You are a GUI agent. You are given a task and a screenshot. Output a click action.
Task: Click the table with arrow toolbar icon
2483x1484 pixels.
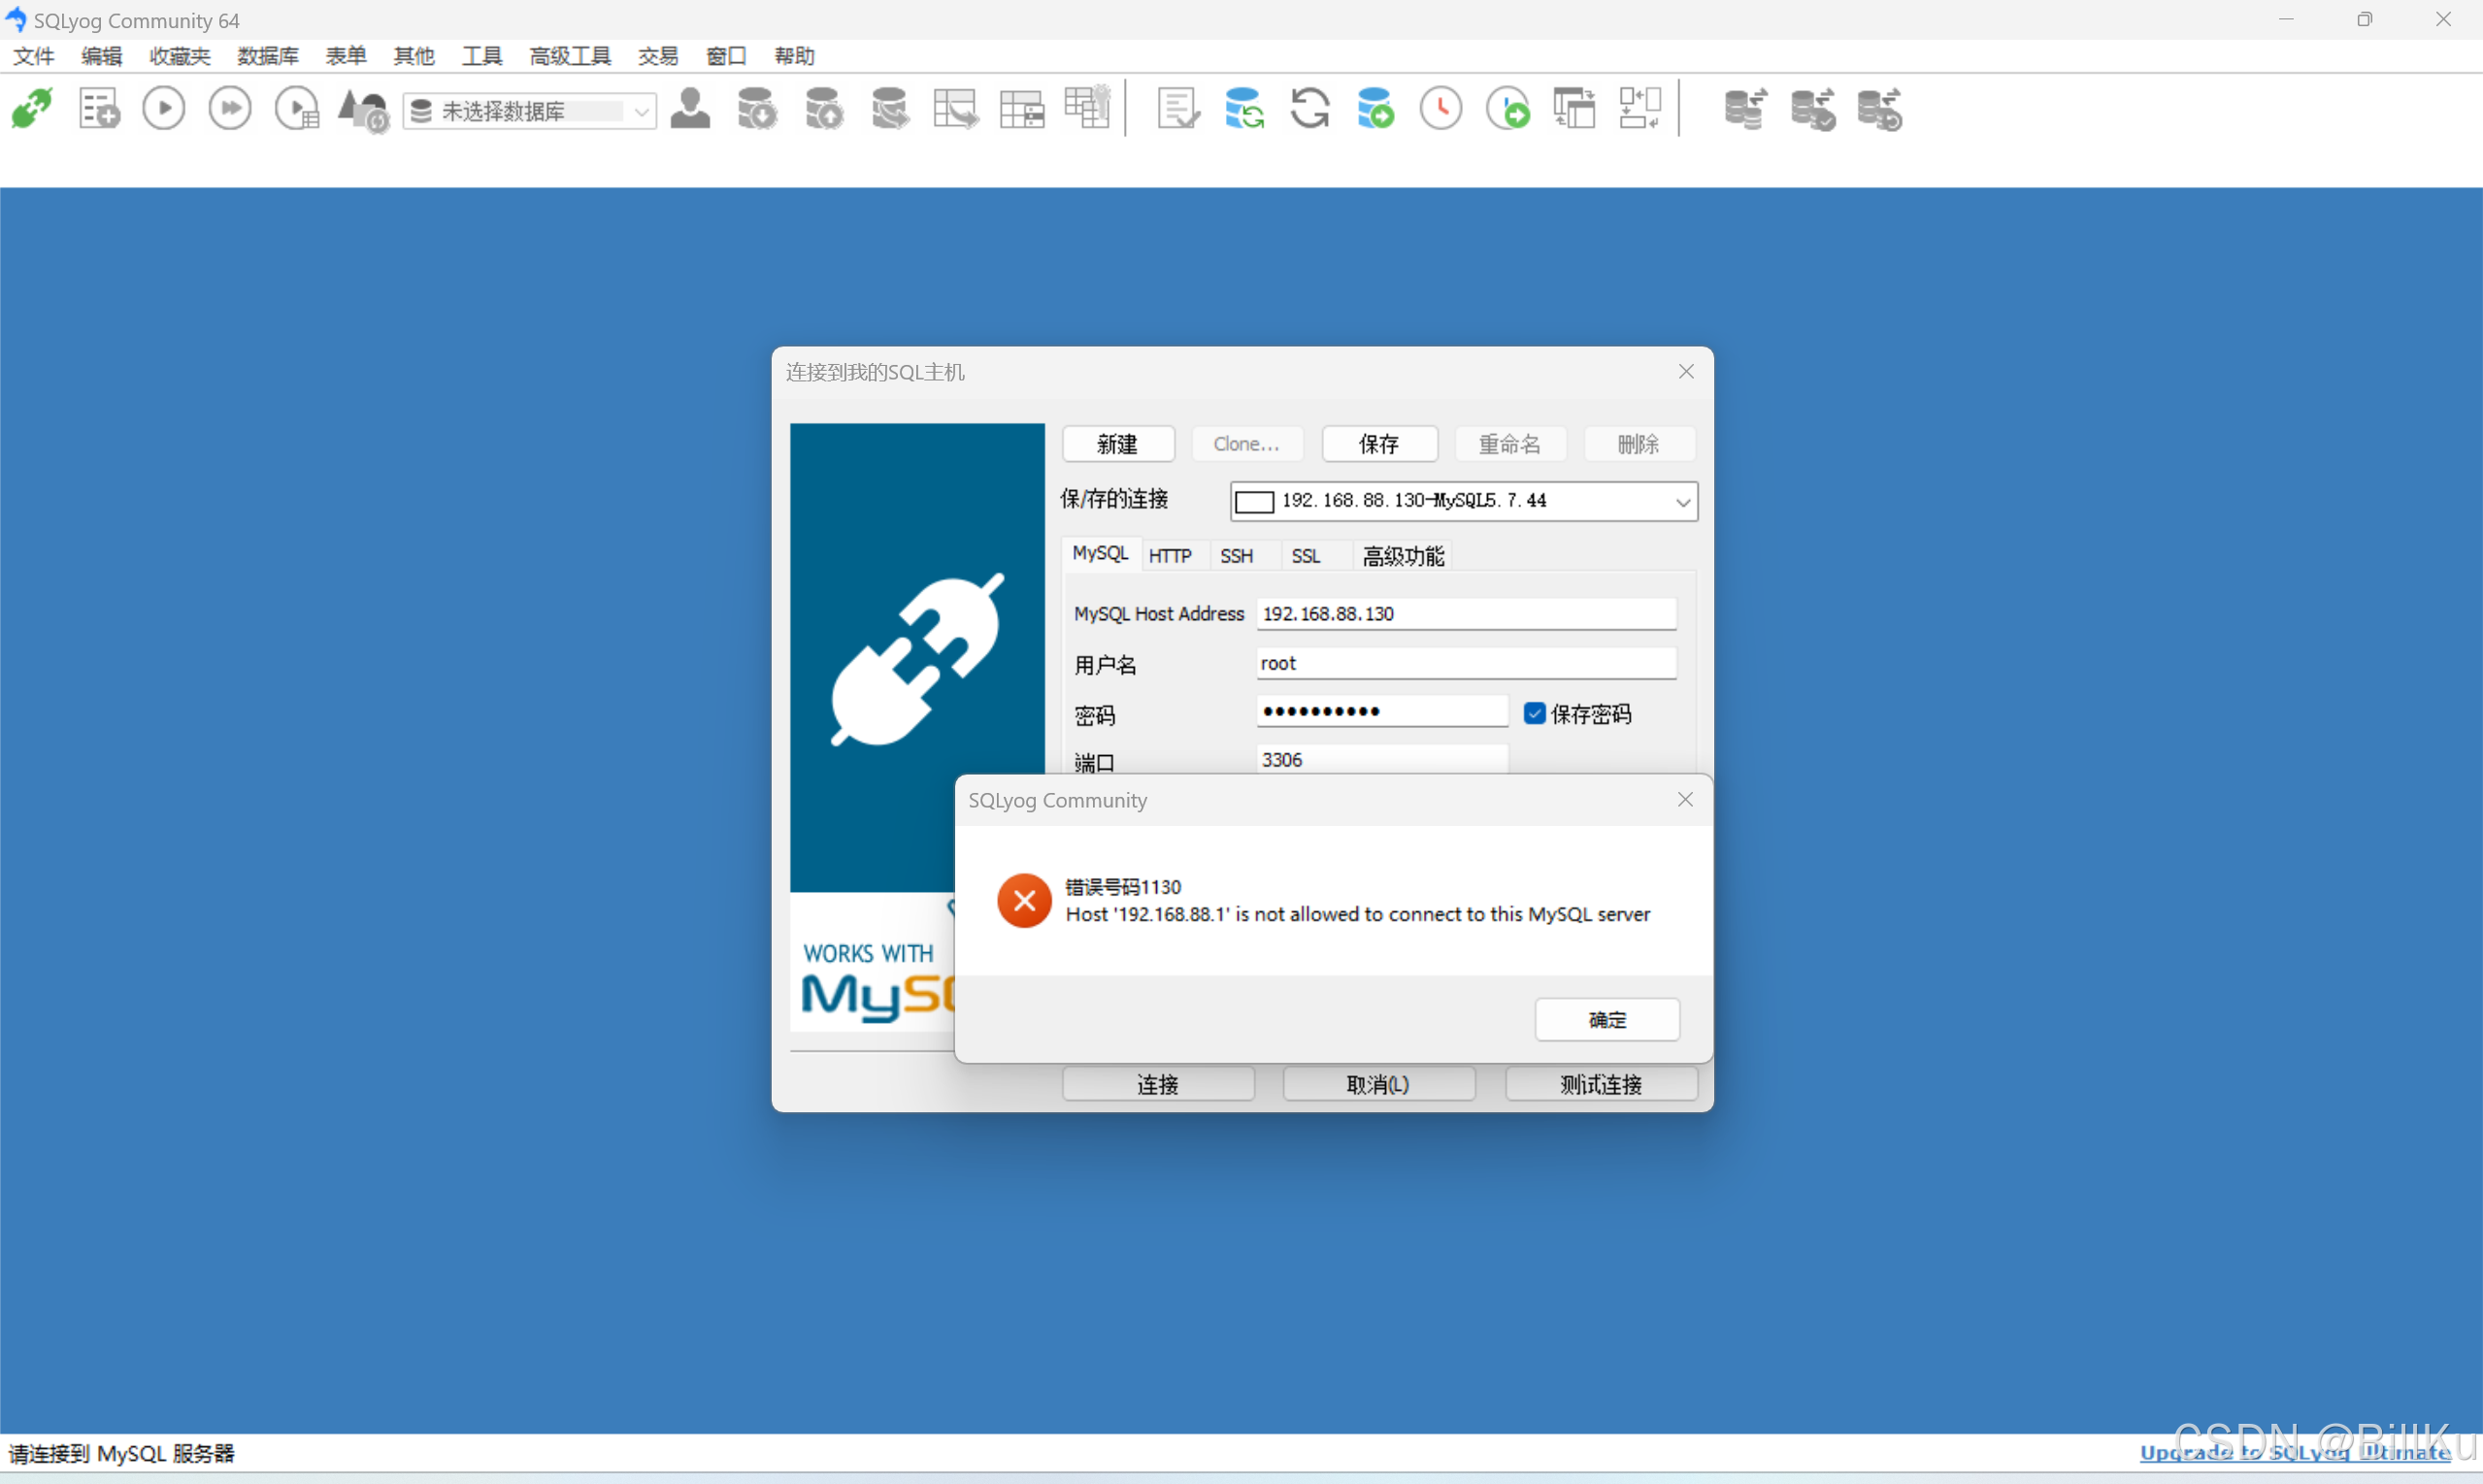click(x=956, y=109)
